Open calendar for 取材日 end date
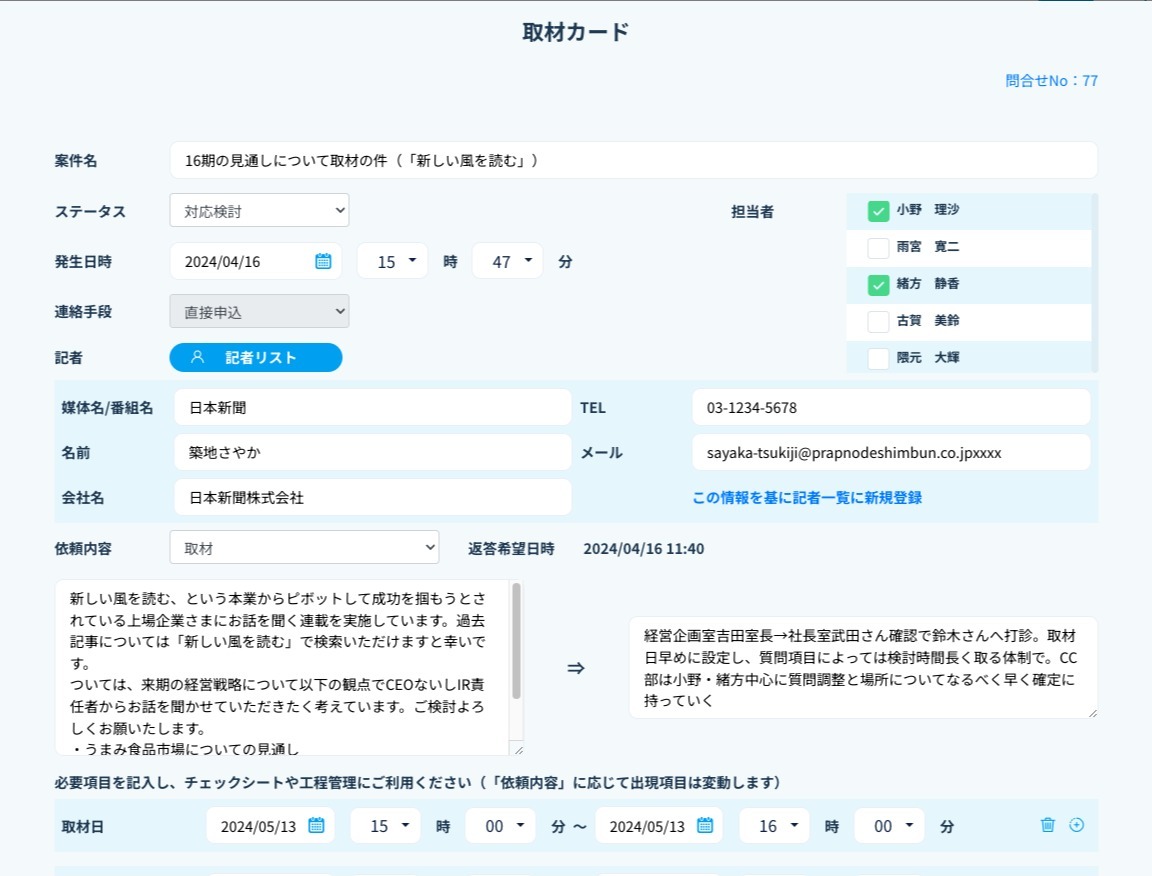 705,826
